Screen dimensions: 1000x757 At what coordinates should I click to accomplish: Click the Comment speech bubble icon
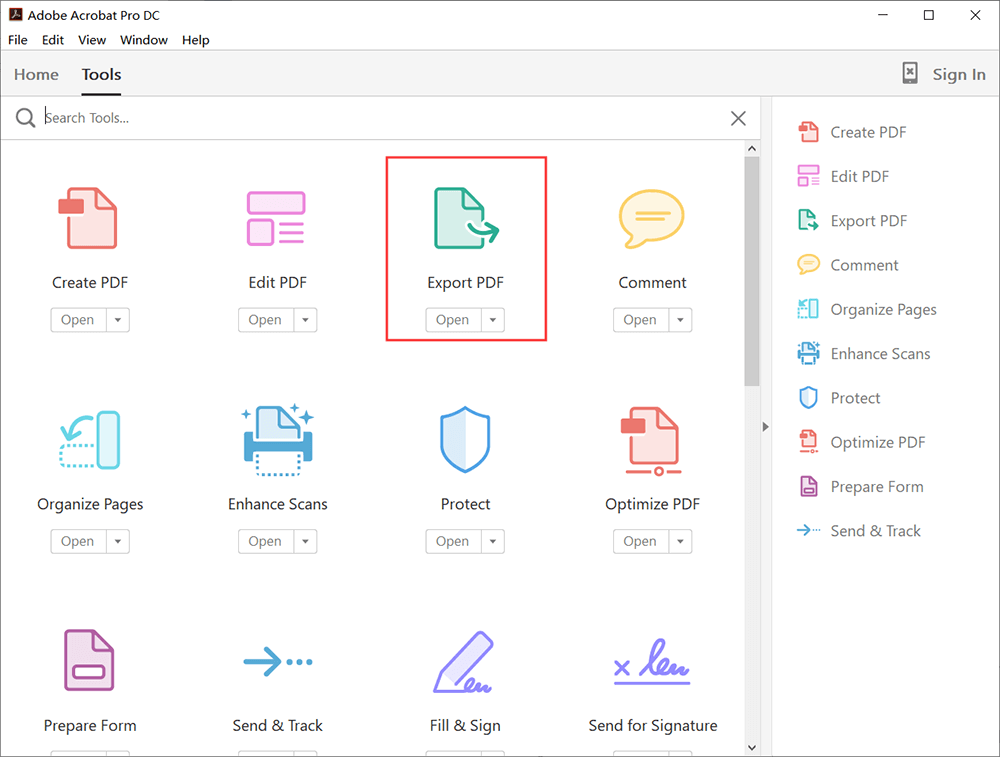651,218
